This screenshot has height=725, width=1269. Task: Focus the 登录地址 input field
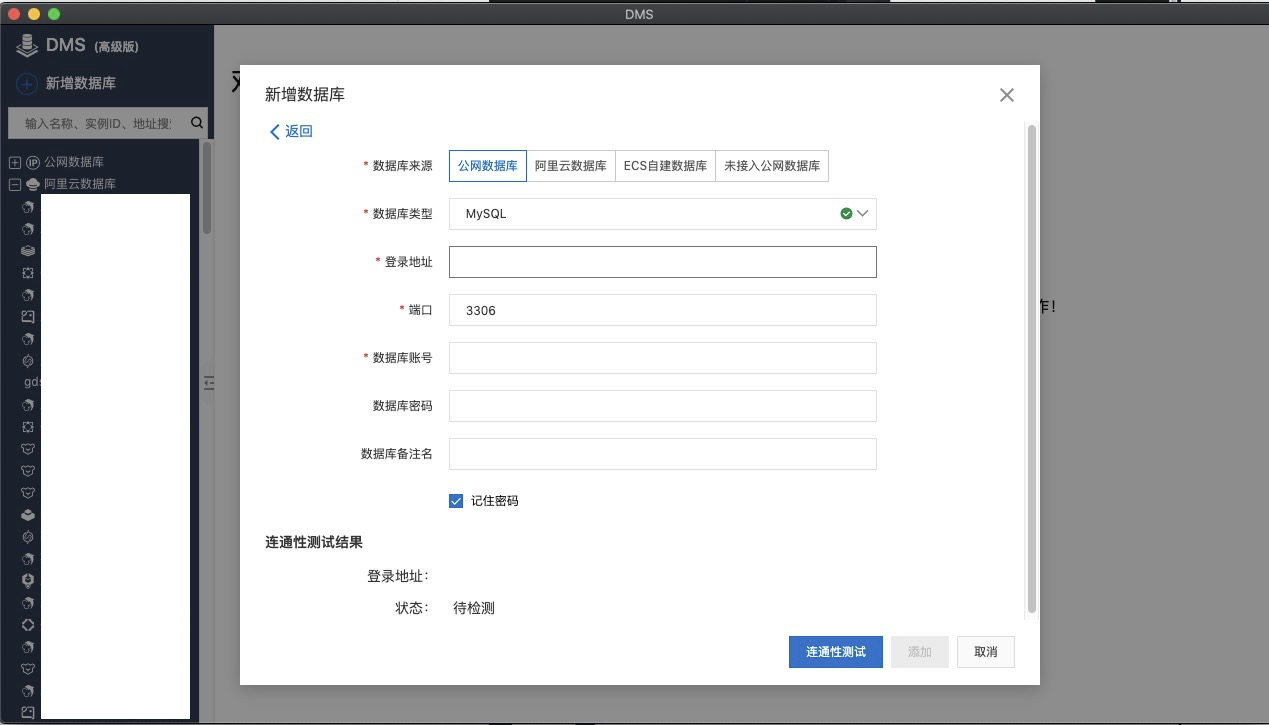[663, 262]
